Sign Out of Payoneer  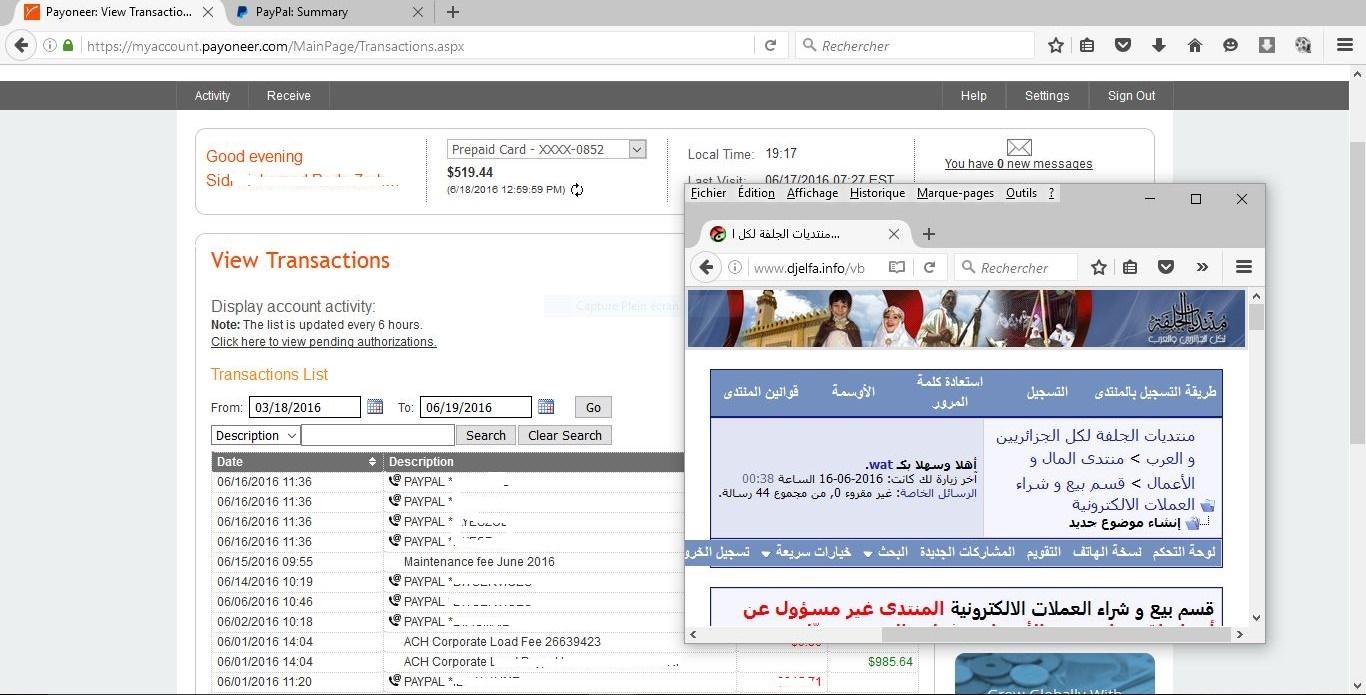pyautogui.click(x=1131, y=96)
